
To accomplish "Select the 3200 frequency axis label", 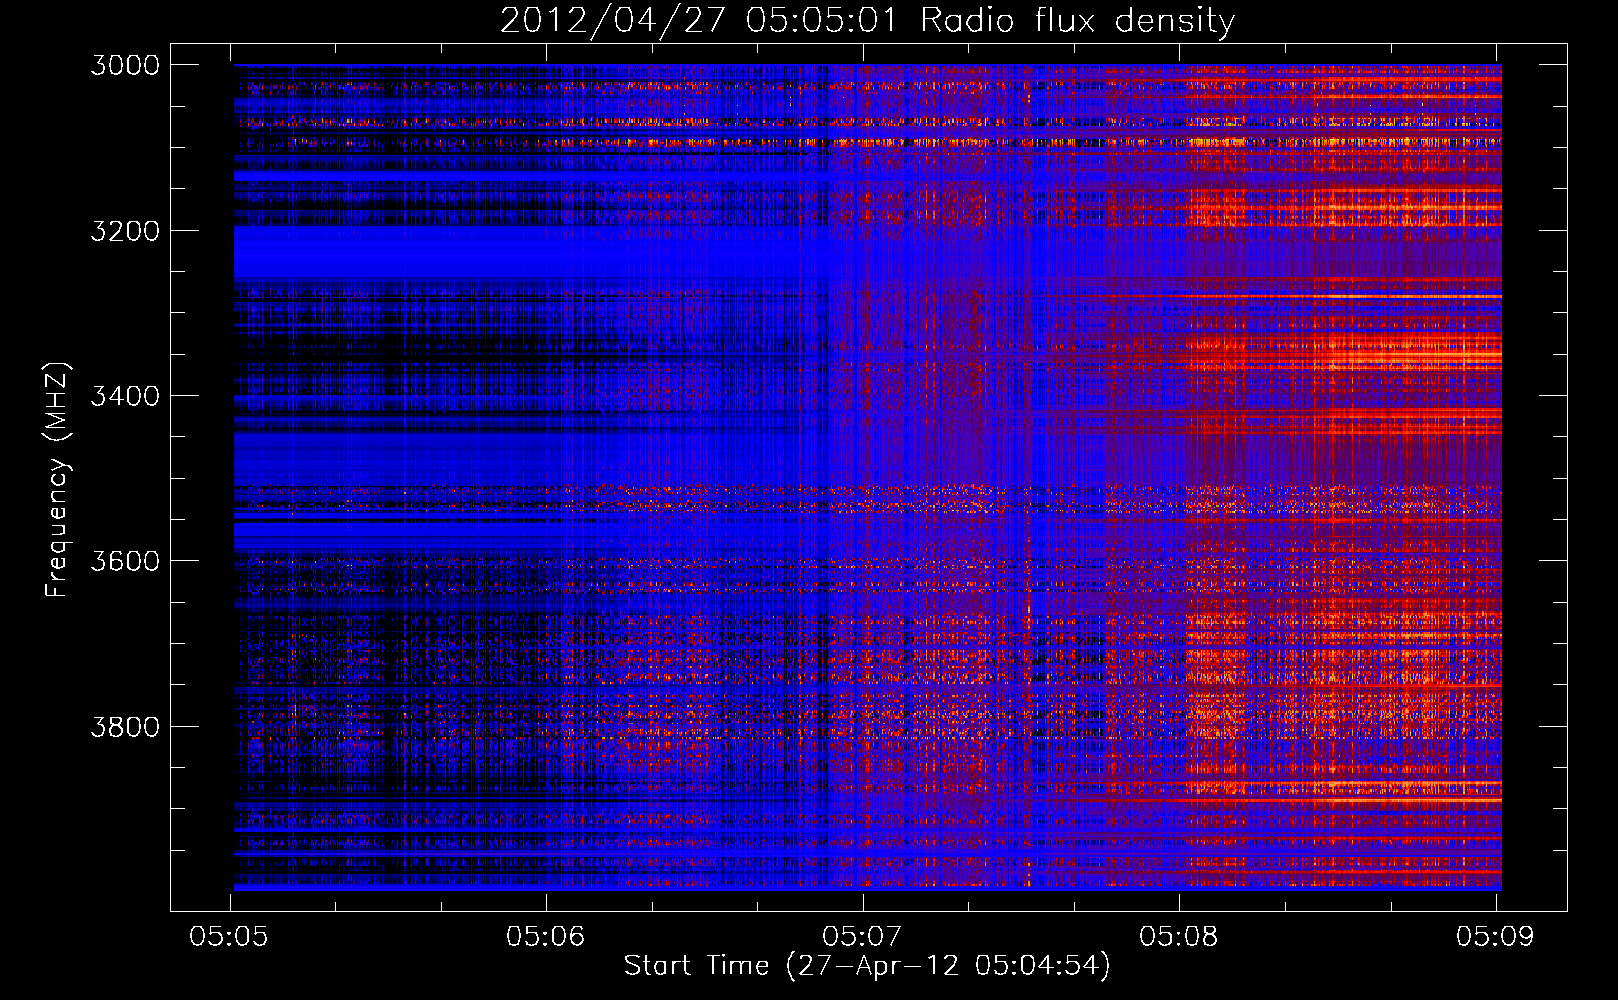I will click(x=125, y=231).
